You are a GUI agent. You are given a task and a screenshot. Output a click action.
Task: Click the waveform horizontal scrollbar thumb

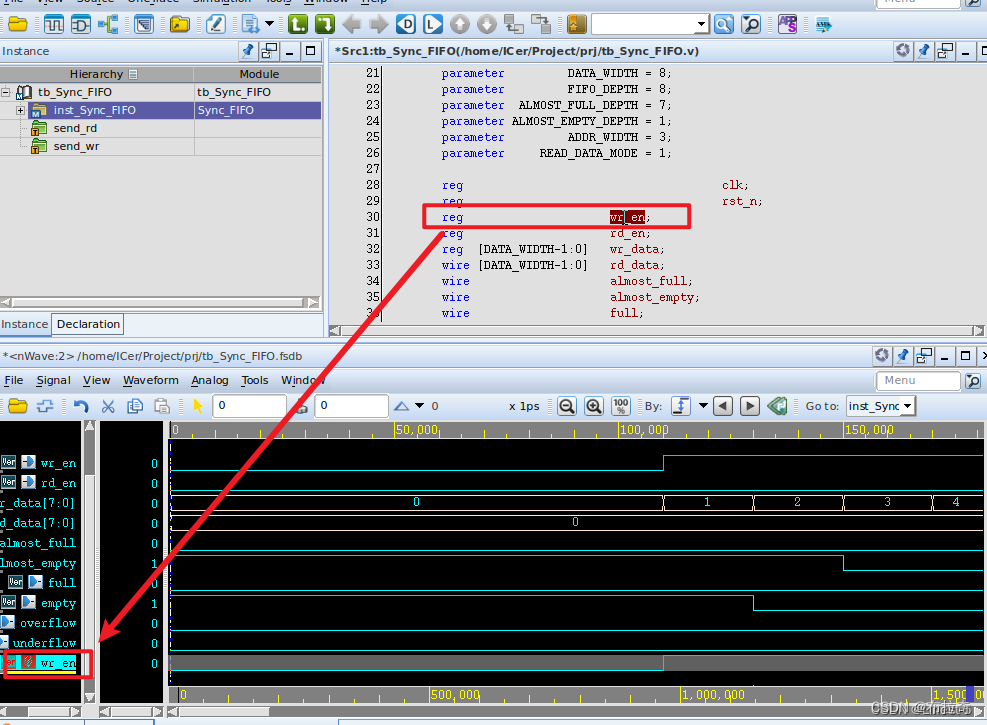tap(223, 712)
